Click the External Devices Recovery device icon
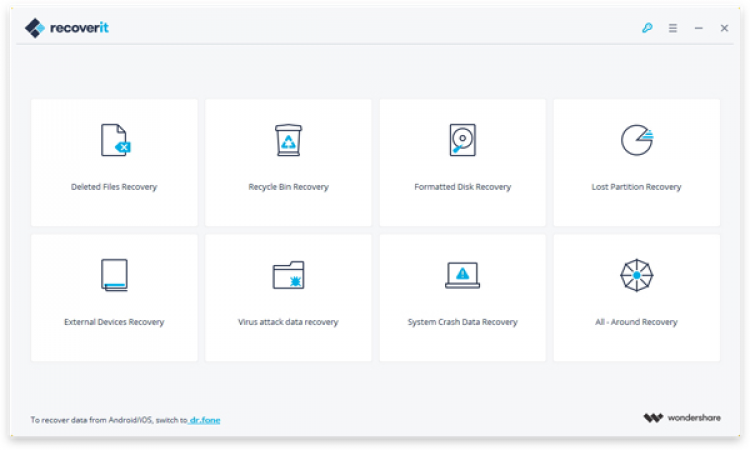750x450 pixels. coord(114,275)
